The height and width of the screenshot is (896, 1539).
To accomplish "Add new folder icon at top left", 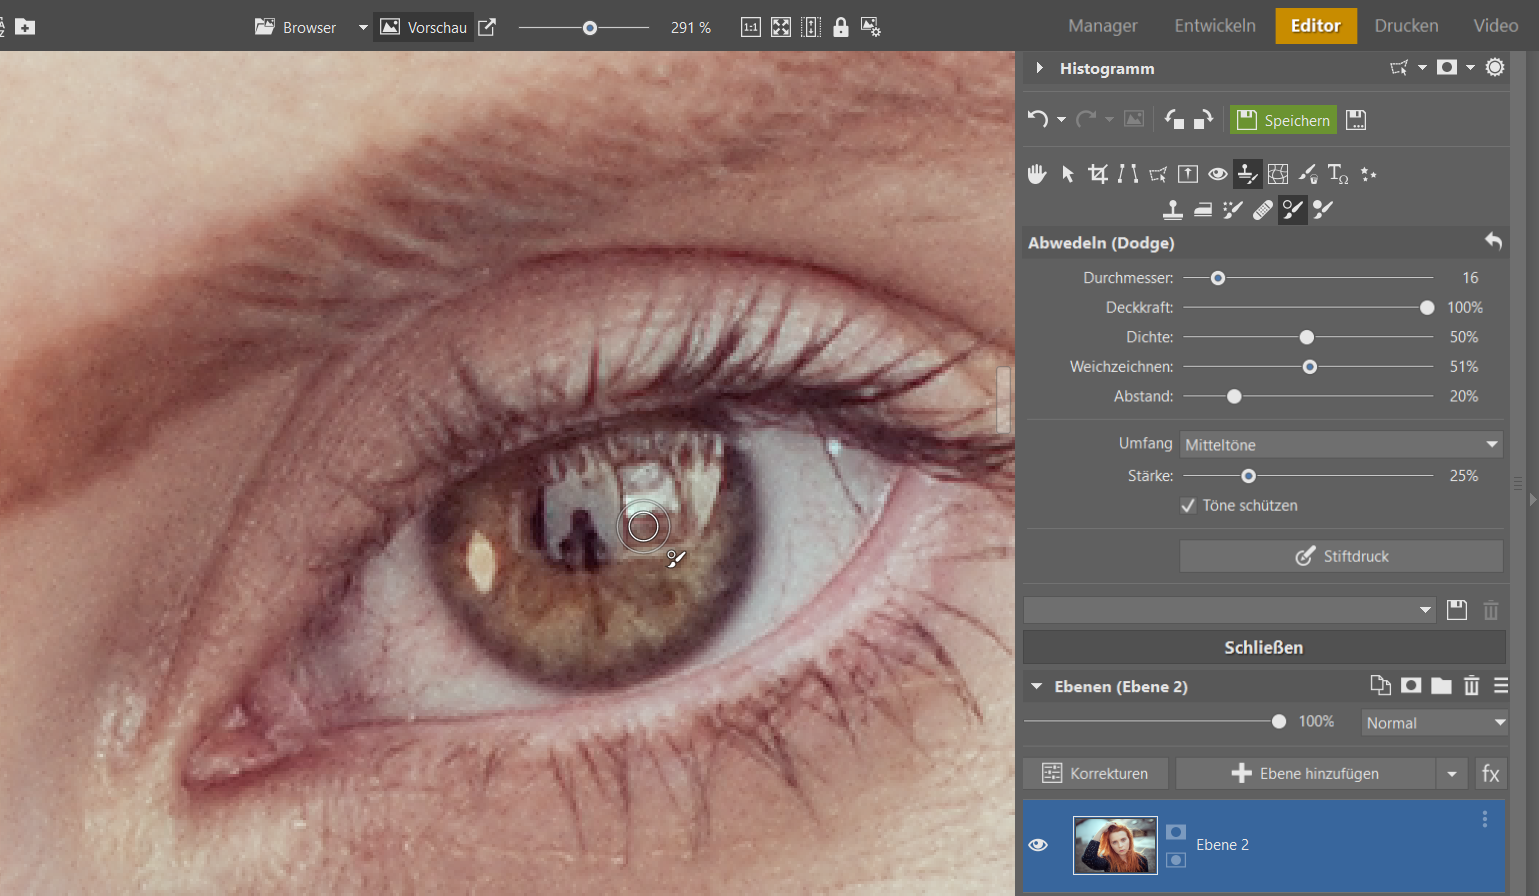I will (x=25, y=27).
